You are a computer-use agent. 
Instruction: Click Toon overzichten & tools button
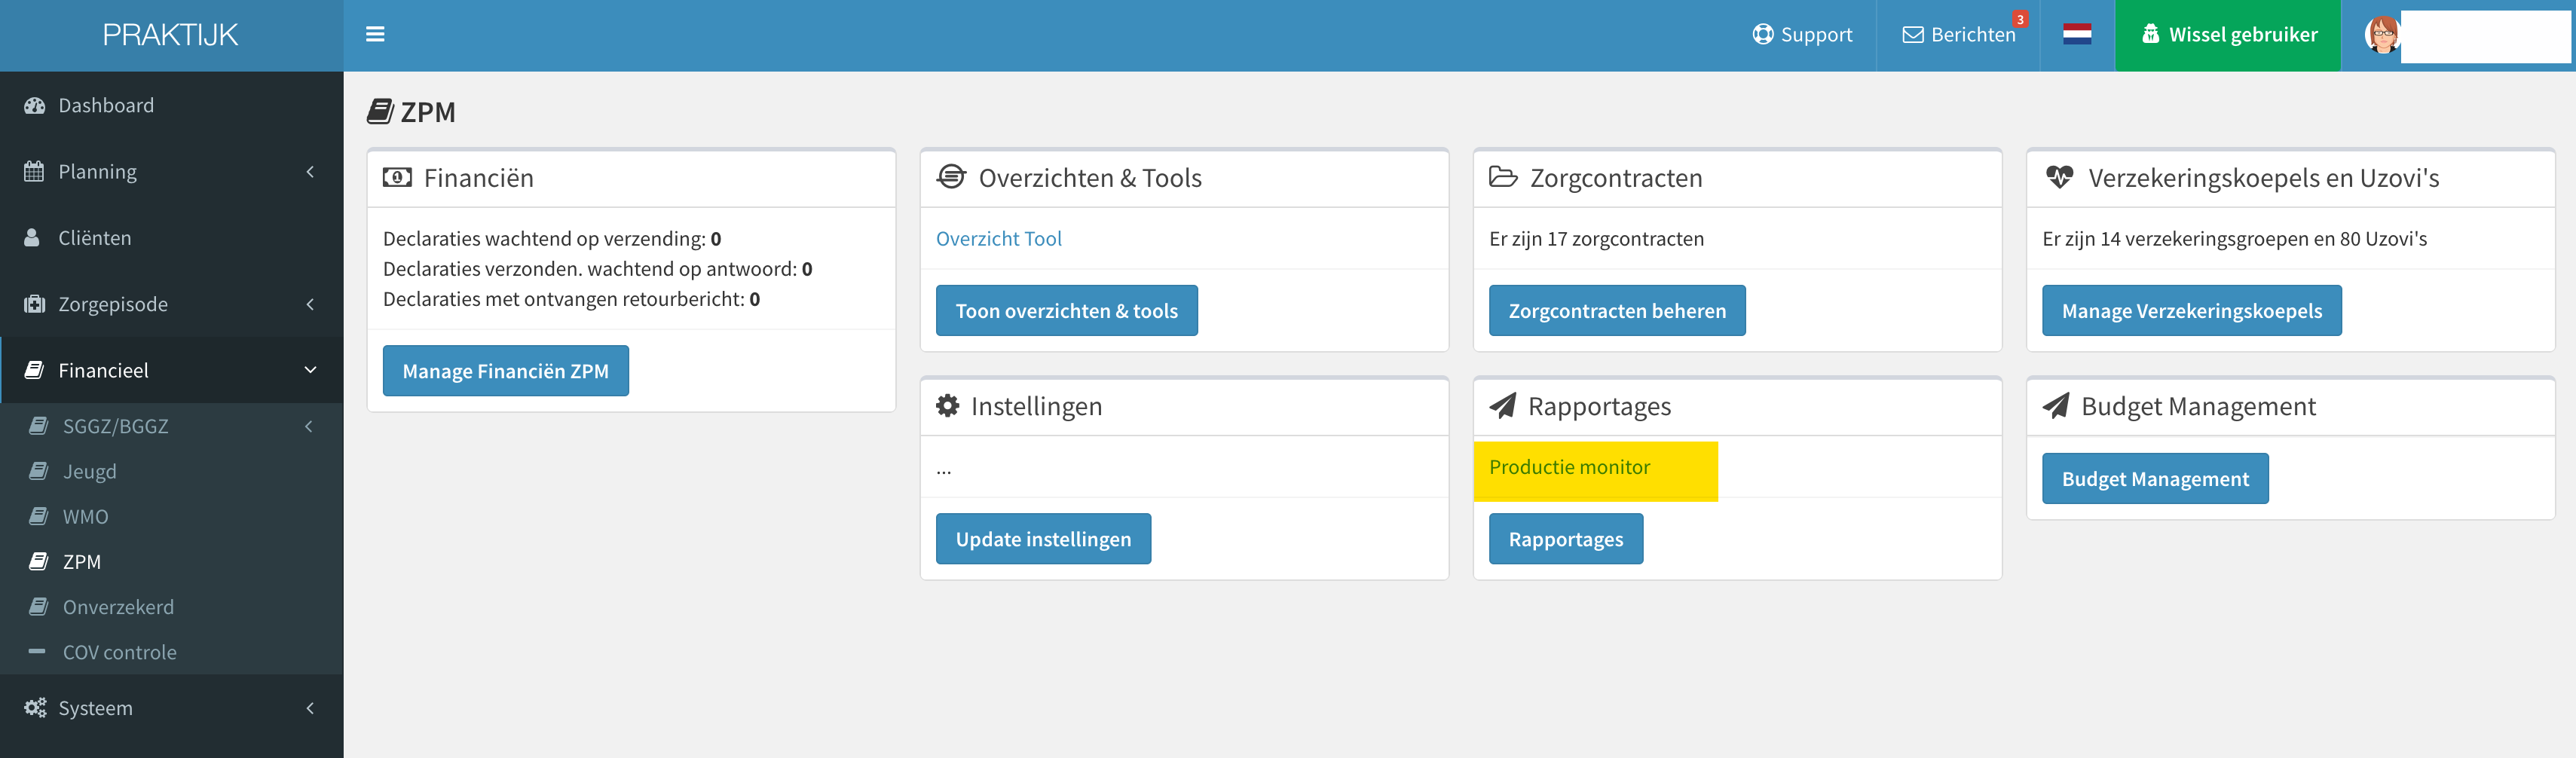tap(1066, 310)
